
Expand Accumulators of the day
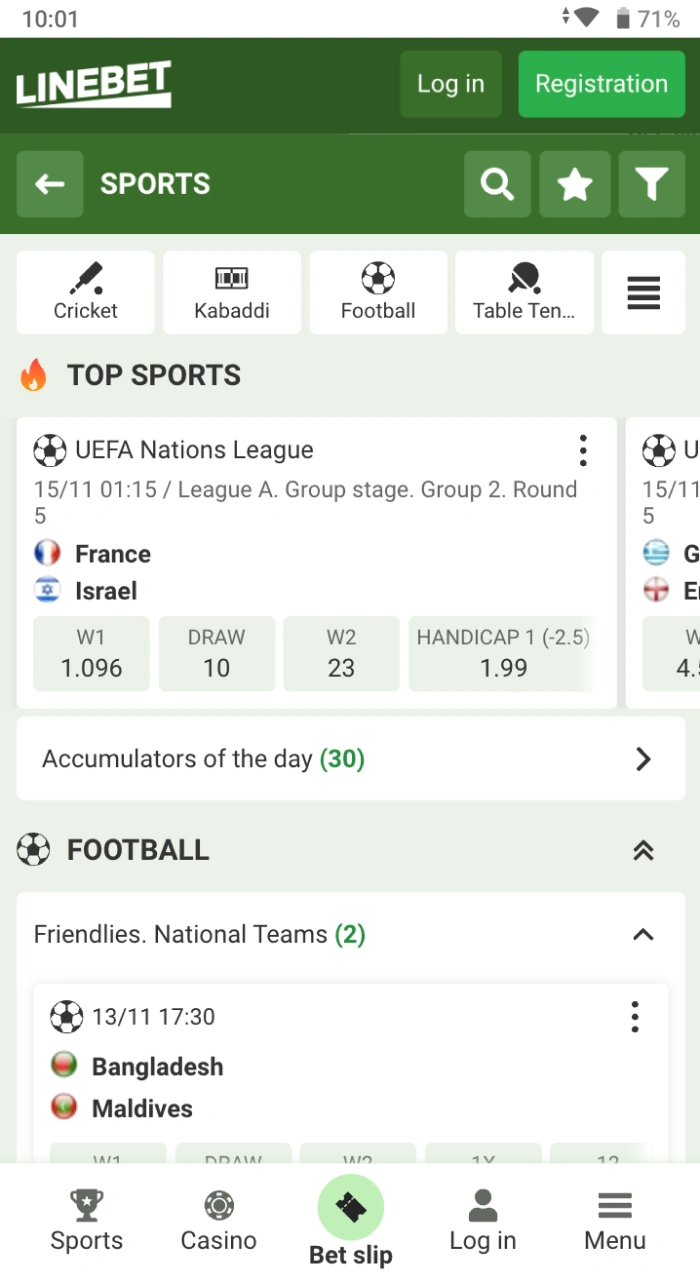(643, 759)
